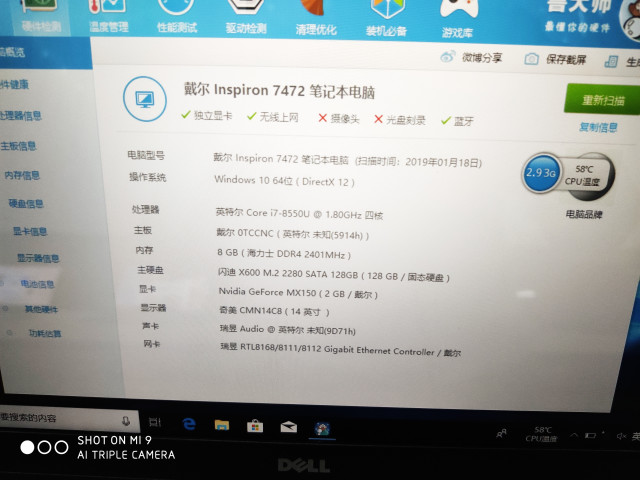Click the Nvidia GeForce MX150 entry
This screenshot has width=640, height=480.
[x=298, y=293]
